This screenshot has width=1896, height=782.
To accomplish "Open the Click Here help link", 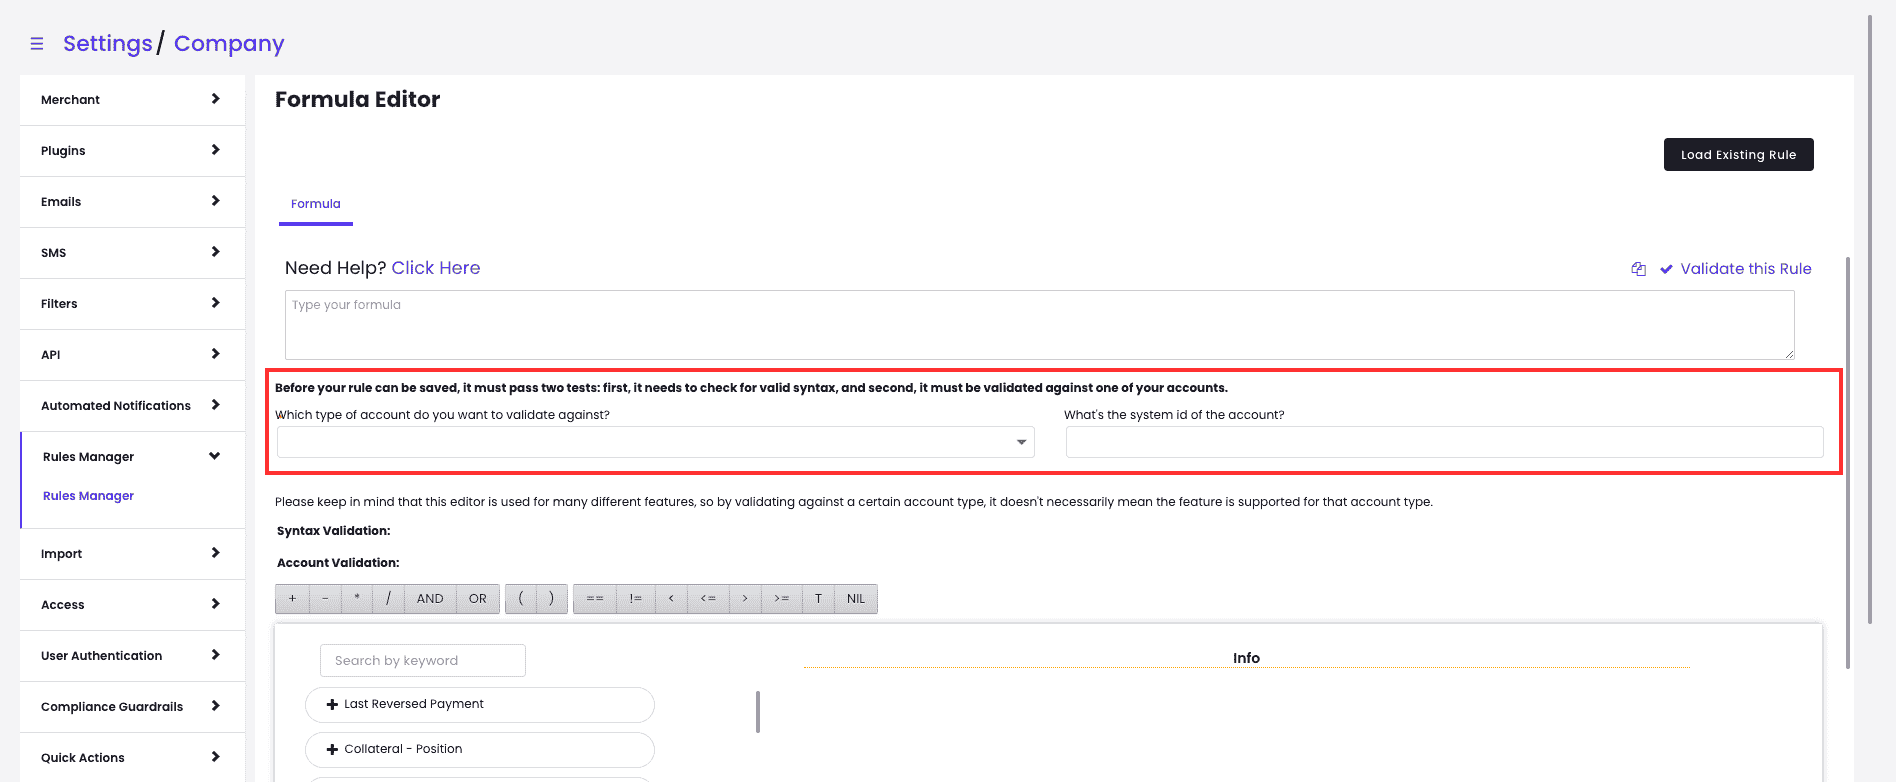I will [x=436, y=268].
